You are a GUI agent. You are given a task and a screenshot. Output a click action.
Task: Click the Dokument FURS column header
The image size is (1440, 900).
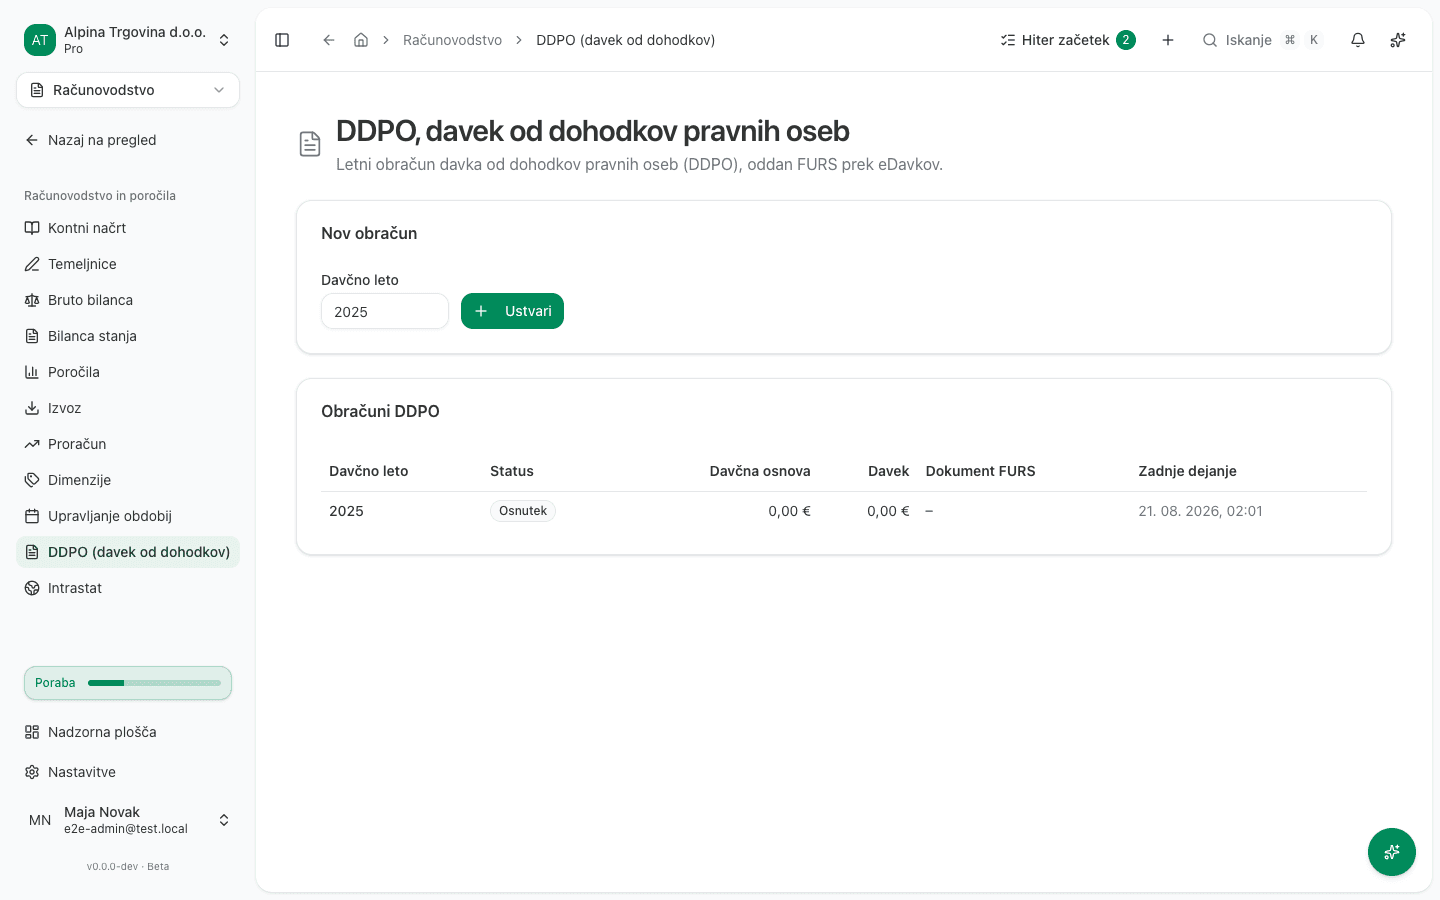981,471
